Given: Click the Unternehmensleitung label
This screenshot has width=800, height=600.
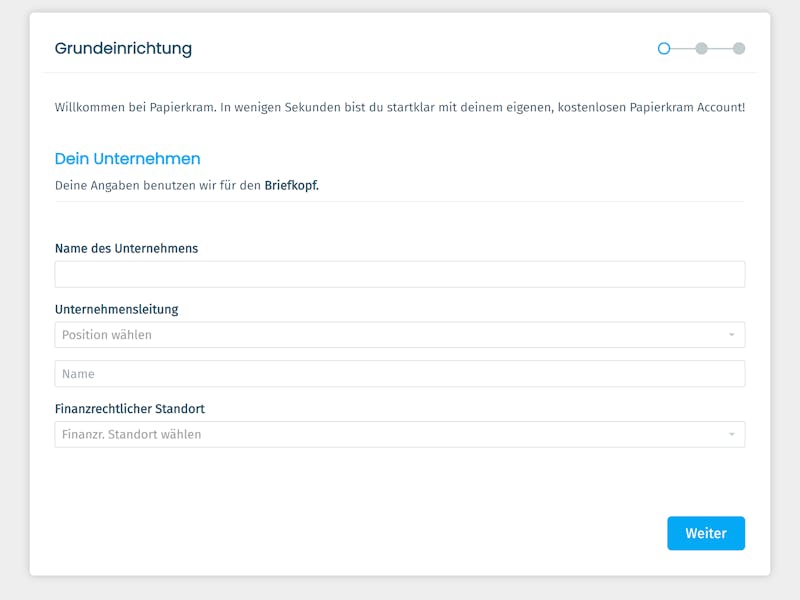Looking at the screenshot, I should (117, 309).
